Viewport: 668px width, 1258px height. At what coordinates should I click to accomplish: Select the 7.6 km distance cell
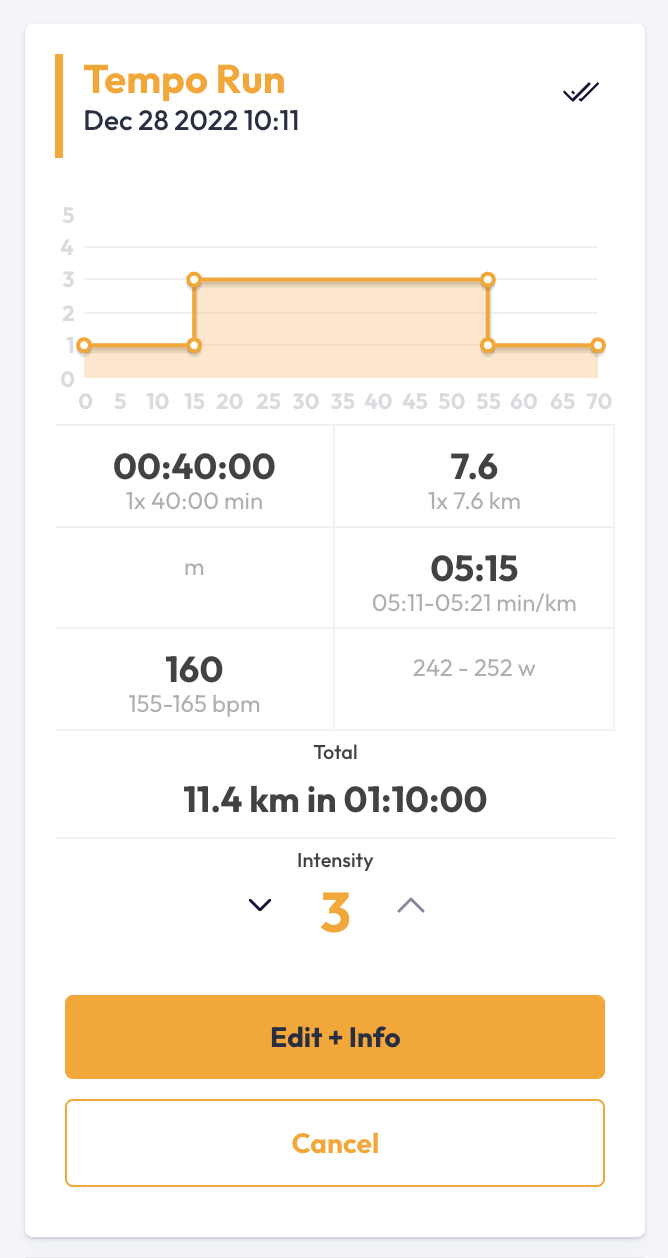coord(474,477)
